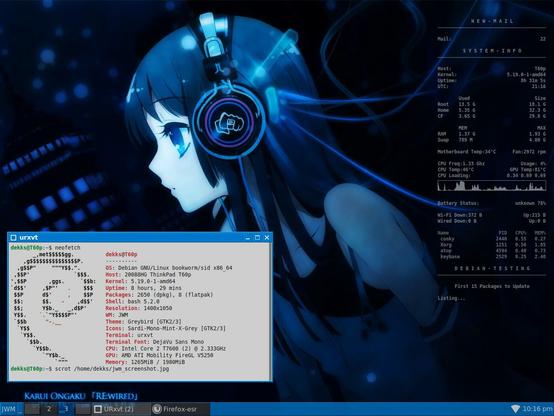Click the 'WM: JWM' line in the terminal
The width and height of the screenshot is (554, 416).
[x=117, y=315]
